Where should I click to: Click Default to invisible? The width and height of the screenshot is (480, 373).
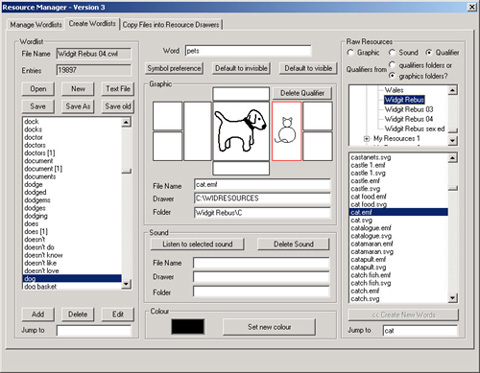241,68
